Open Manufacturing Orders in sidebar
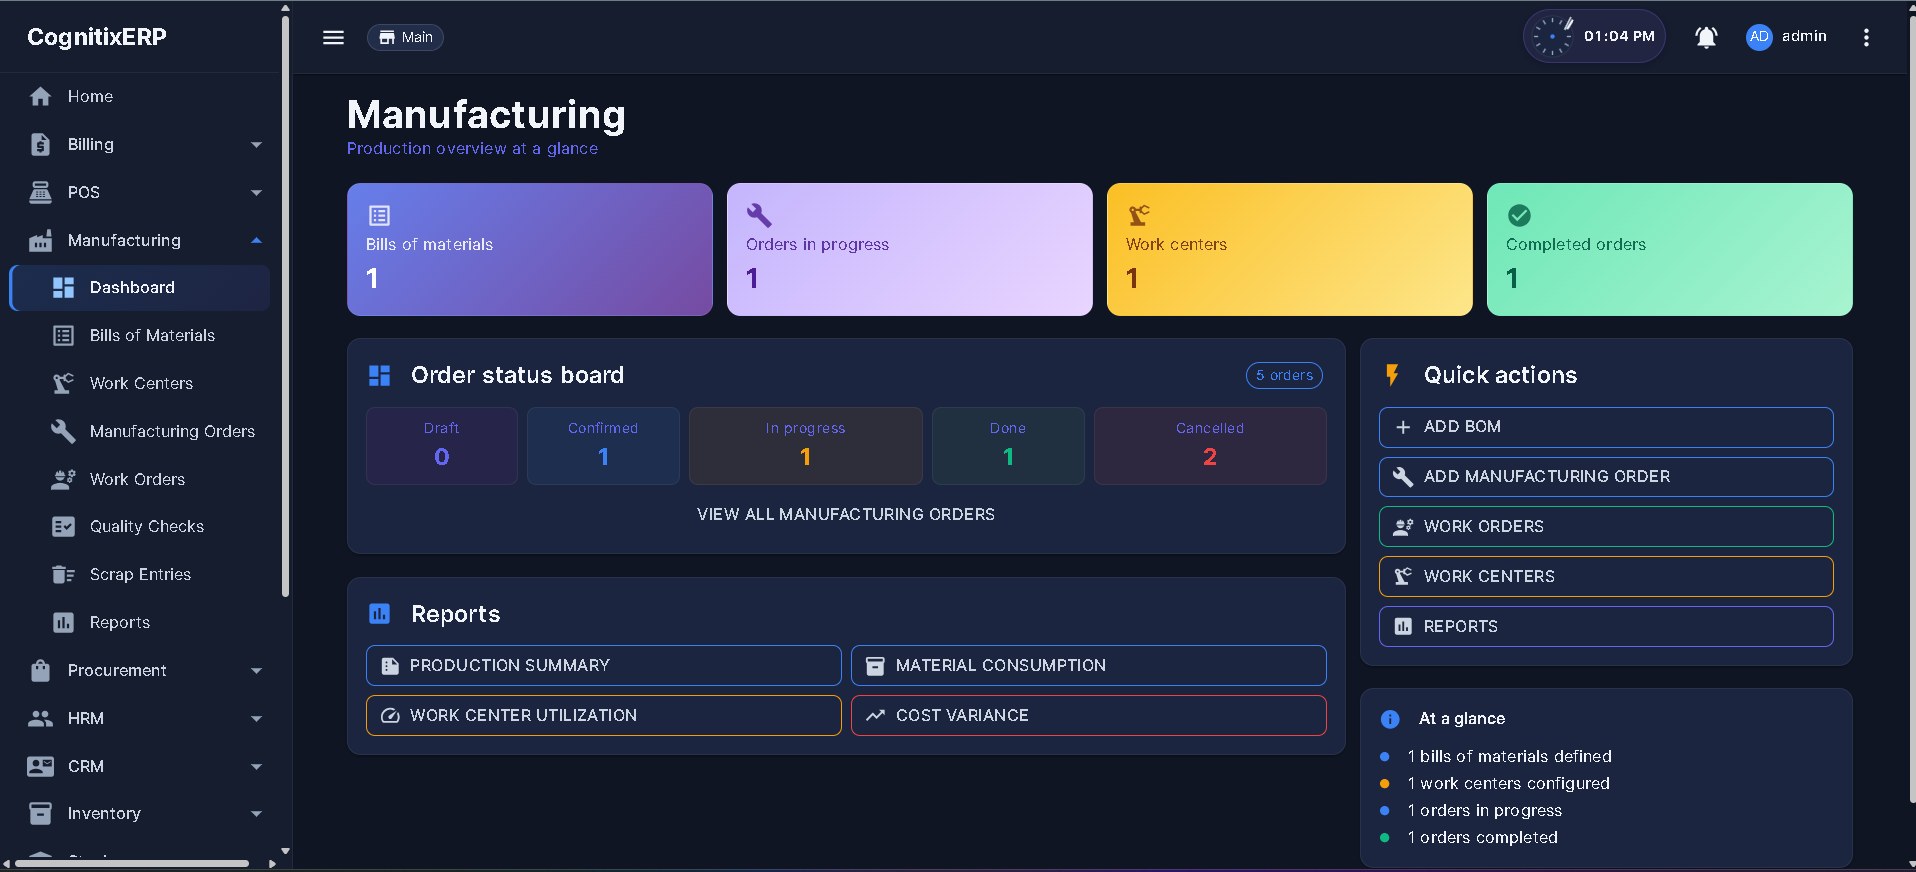 [x=140, y=431]
